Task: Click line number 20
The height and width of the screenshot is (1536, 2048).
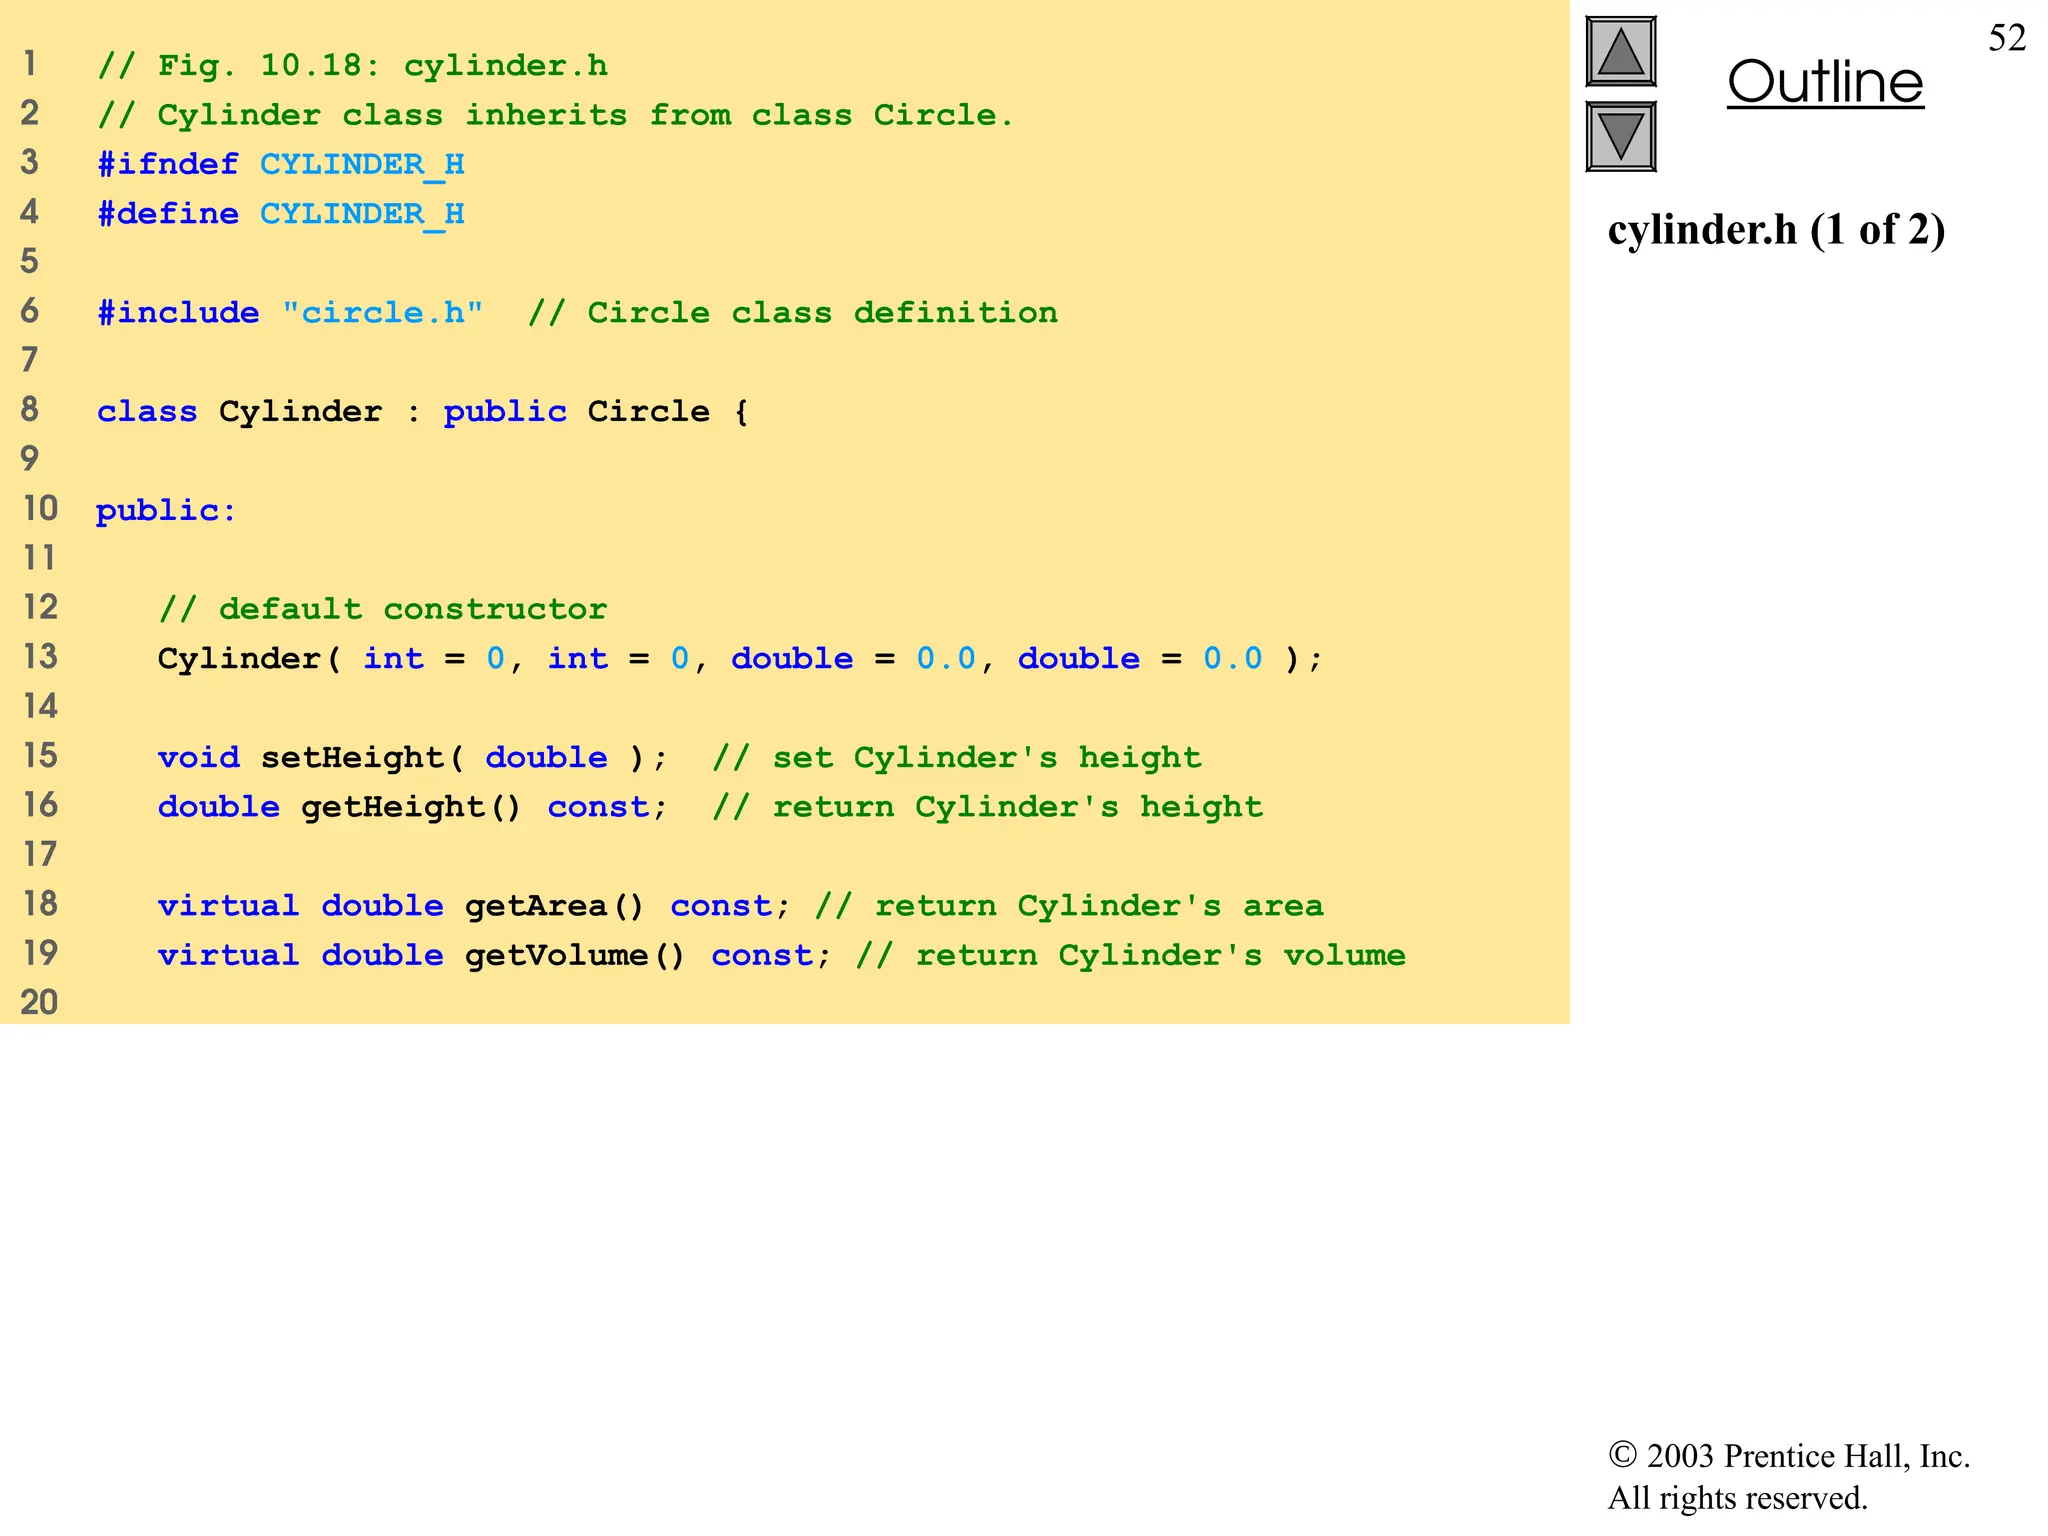Action: tap(40, 1002)
